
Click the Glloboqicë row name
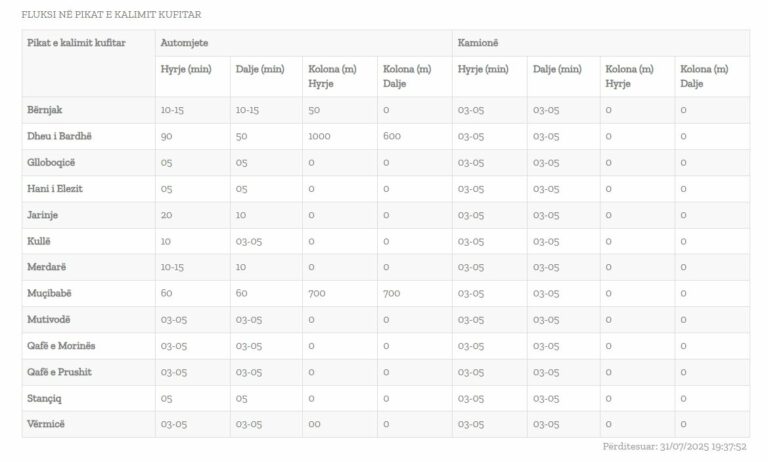click(x=52, y=162)
